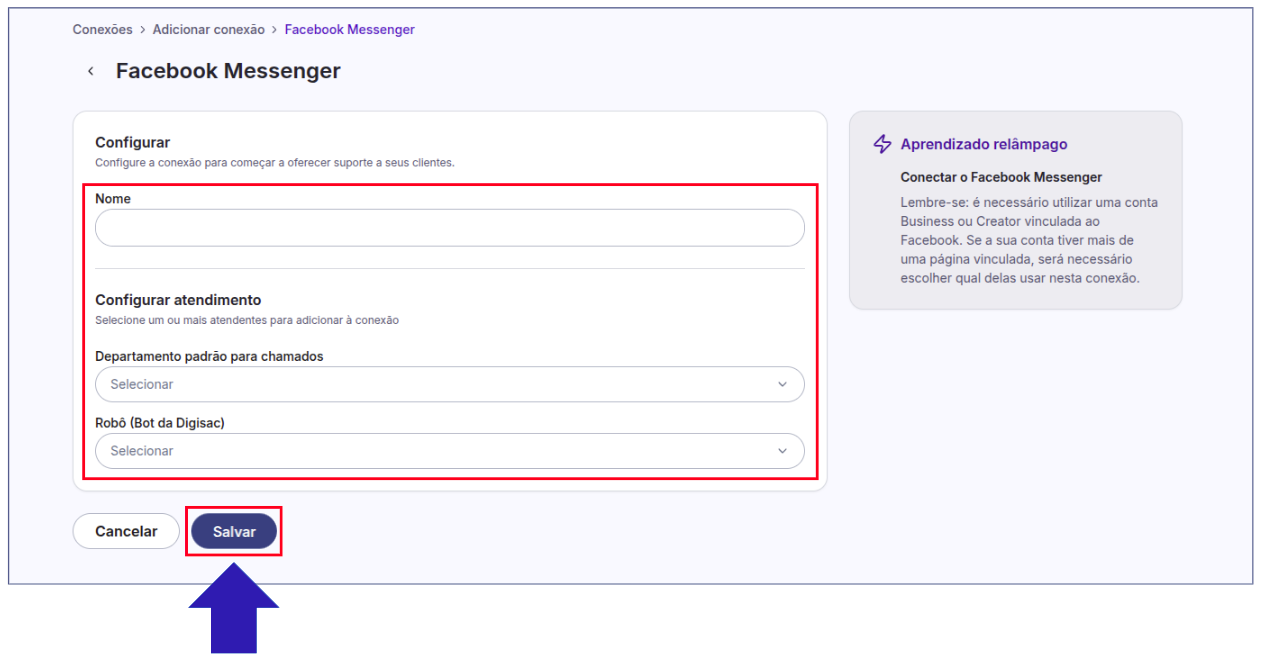
Task: Click the Configurar atendimento section heading
Action: coord(178,299)
